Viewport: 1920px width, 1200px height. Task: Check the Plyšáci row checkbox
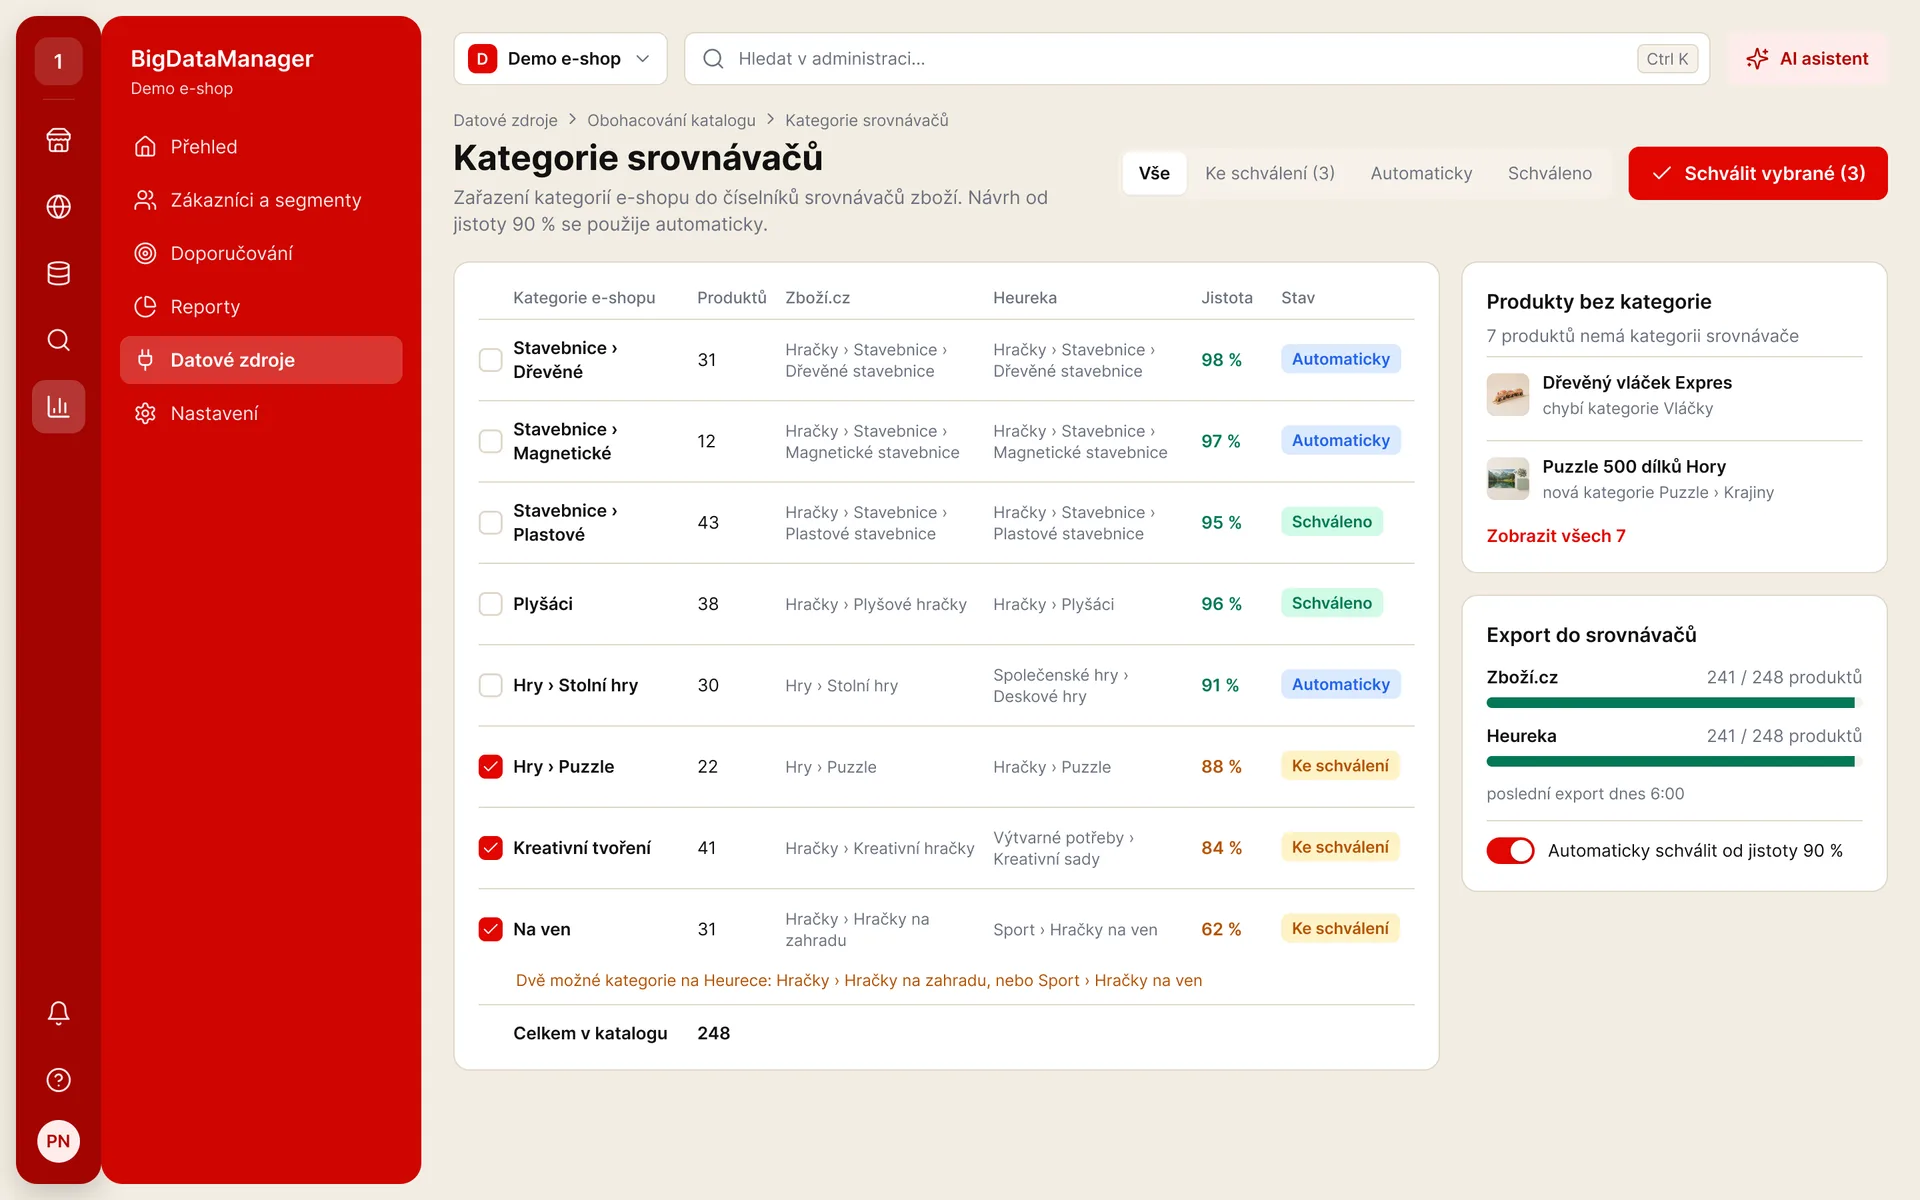[x=490, y=604]
